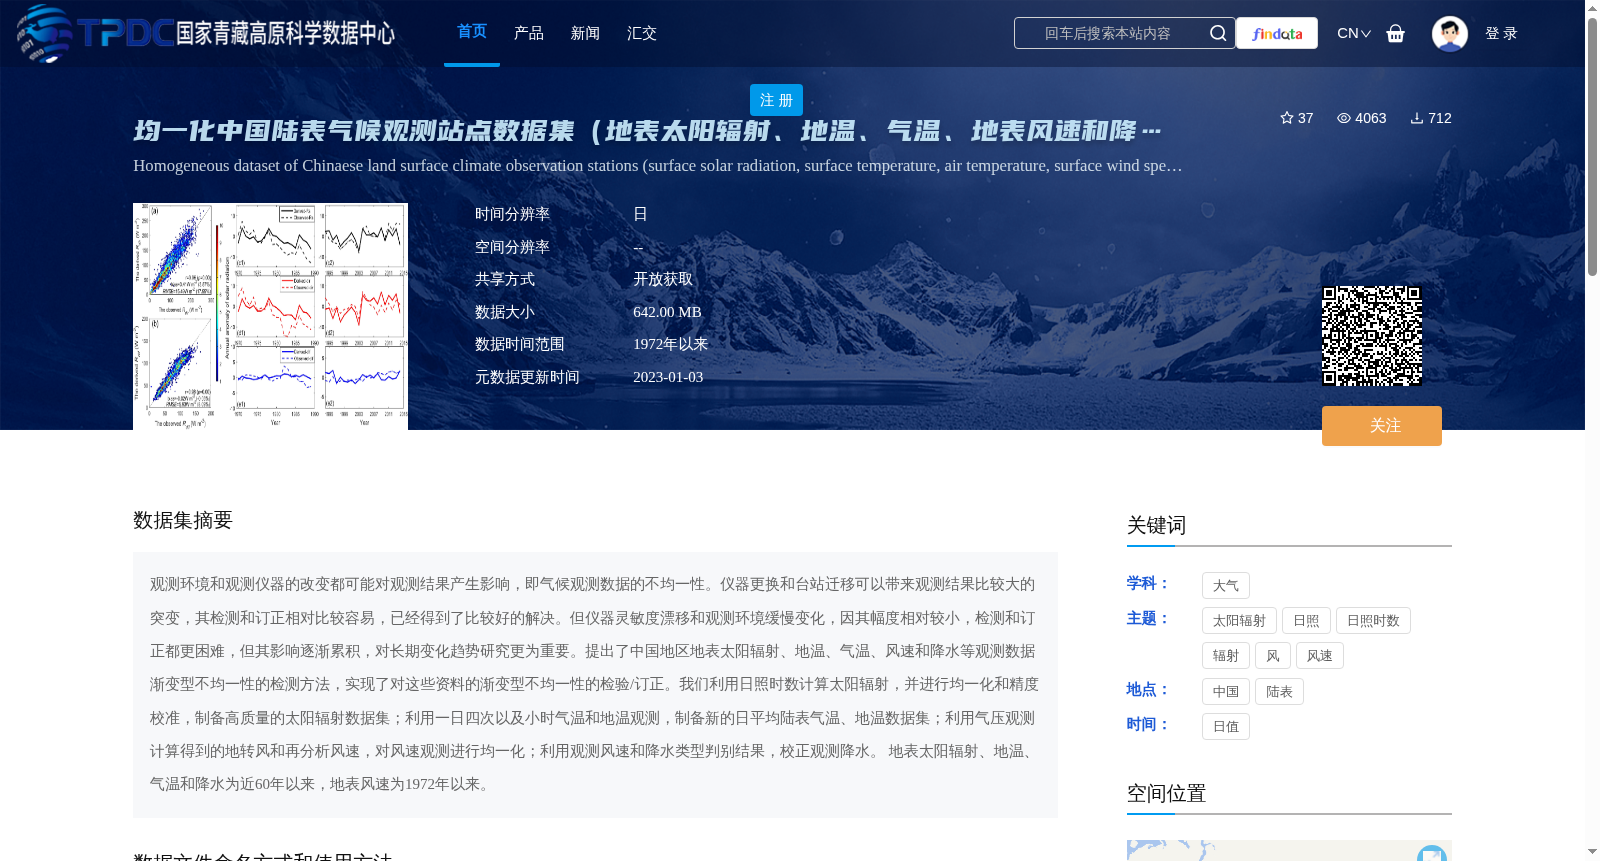
Task: Click the 712 download count
Action: (1440, 118)
